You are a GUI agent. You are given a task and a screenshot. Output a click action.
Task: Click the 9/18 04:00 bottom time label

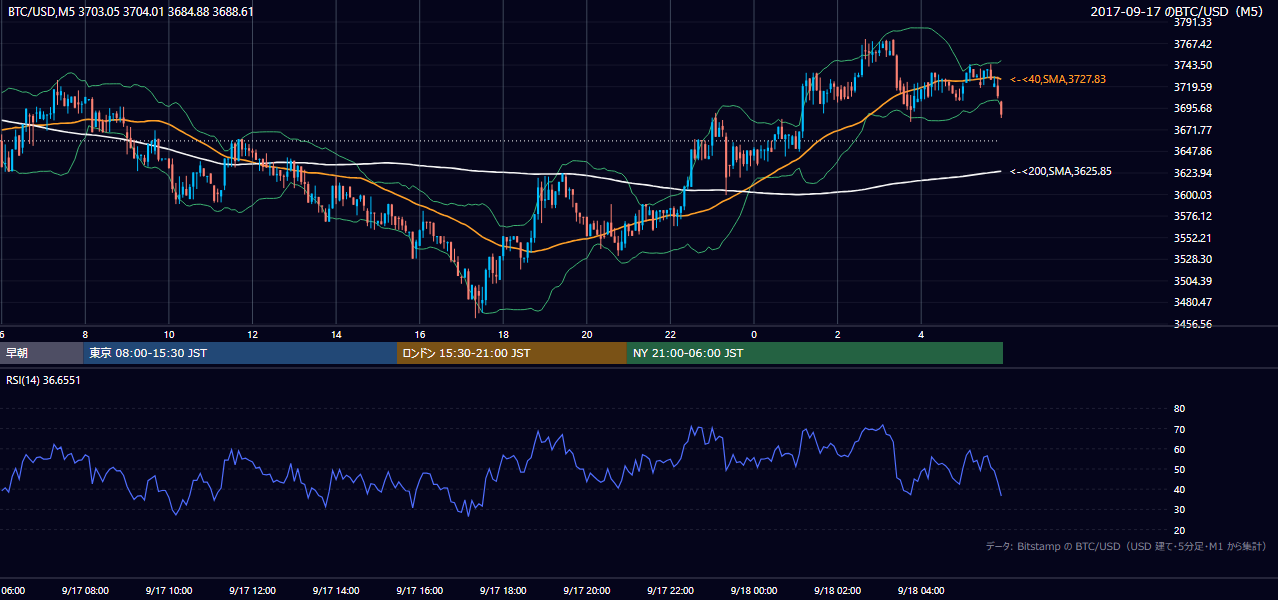[x=921, y=590]
